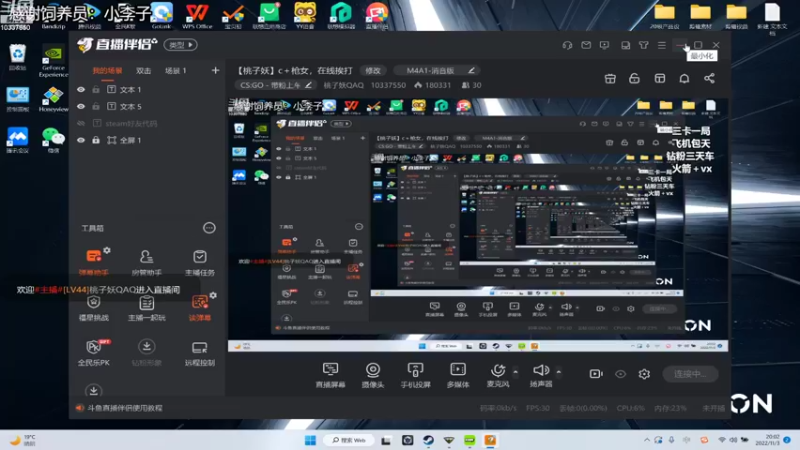Open the 主播任务 tool
800x450 pixels.
[x=199, y=263]
